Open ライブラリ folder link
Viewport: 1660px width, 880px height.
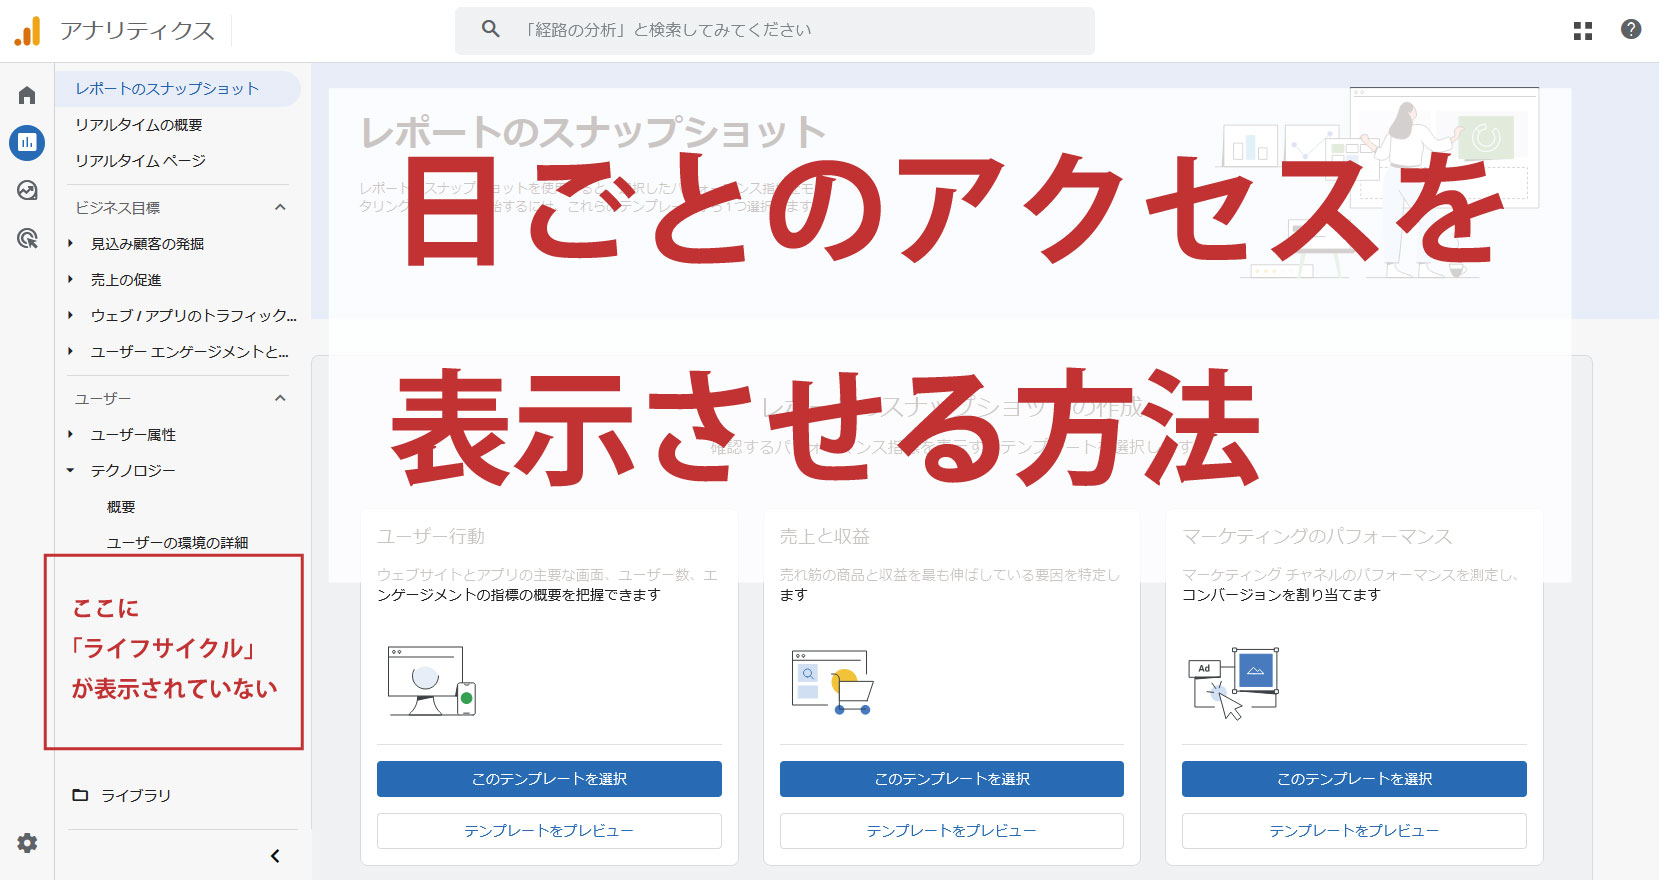click(136, 796)
